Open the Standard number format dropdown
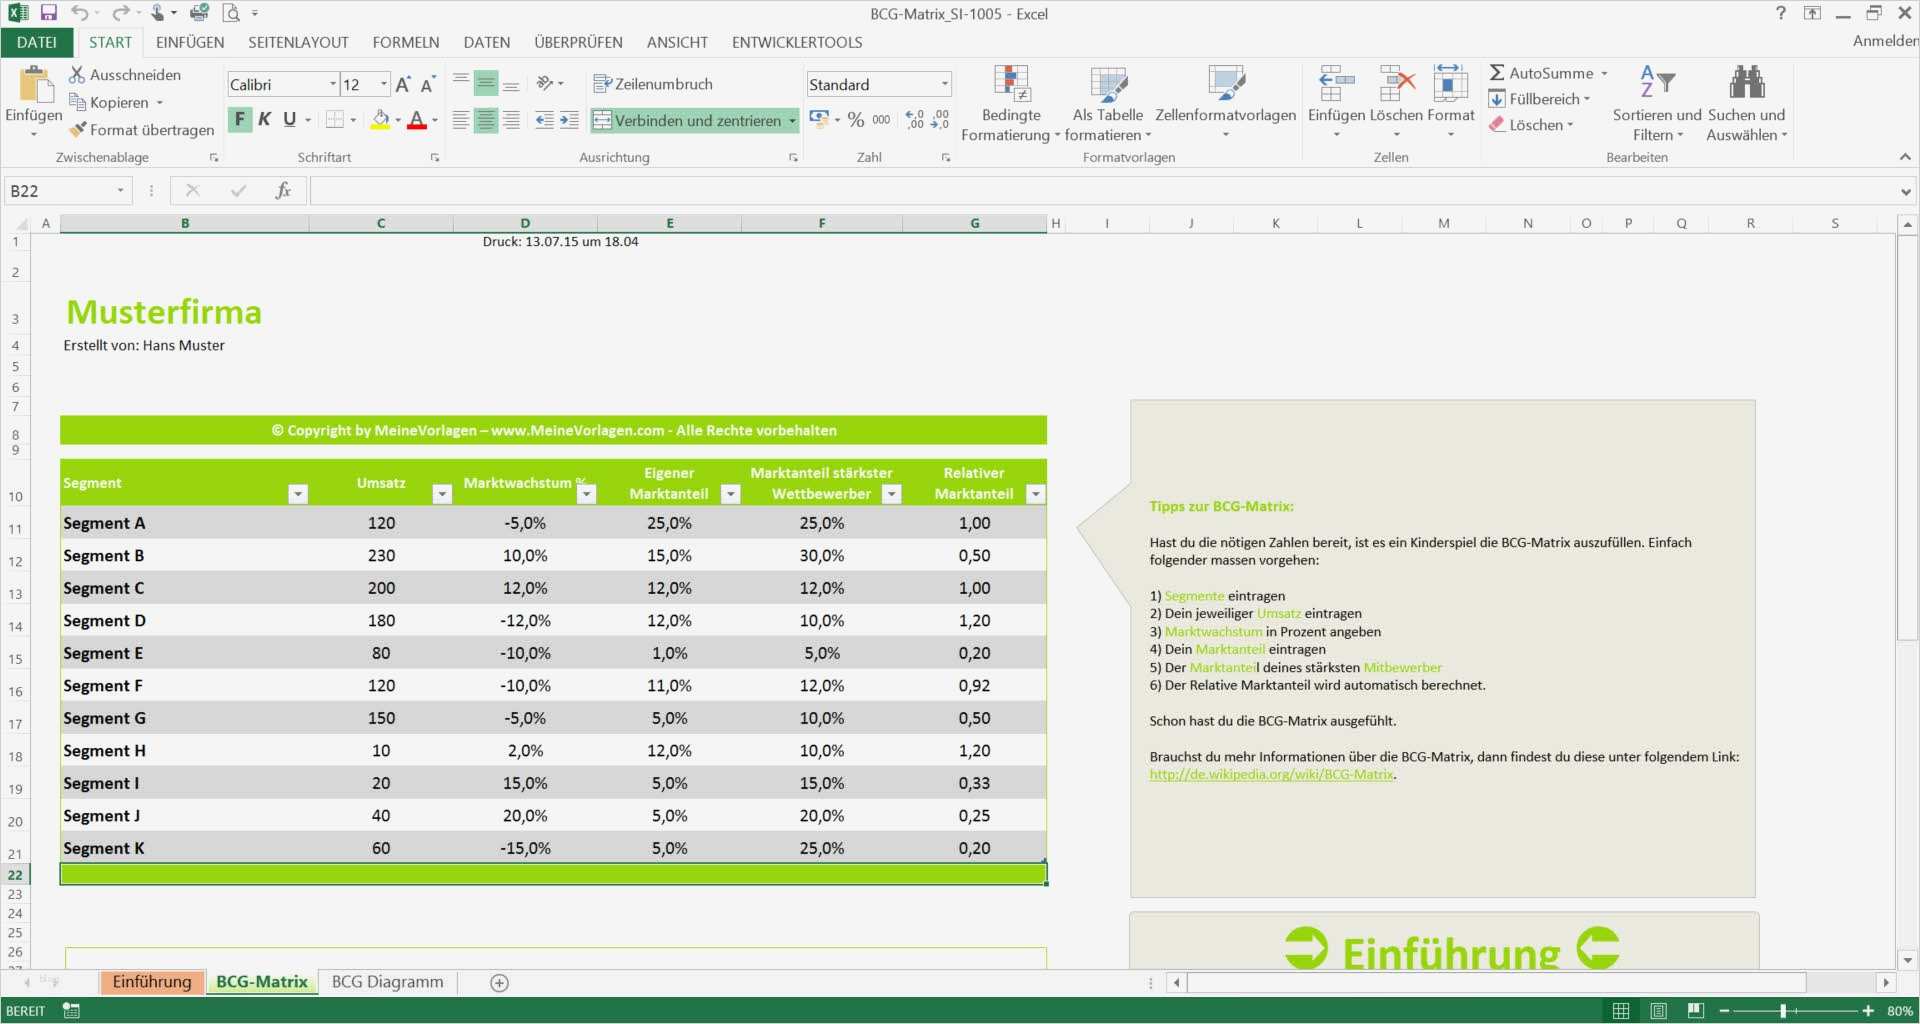Image resolution: width=1920 pixels, height=1024 pixels. point(944,85)
